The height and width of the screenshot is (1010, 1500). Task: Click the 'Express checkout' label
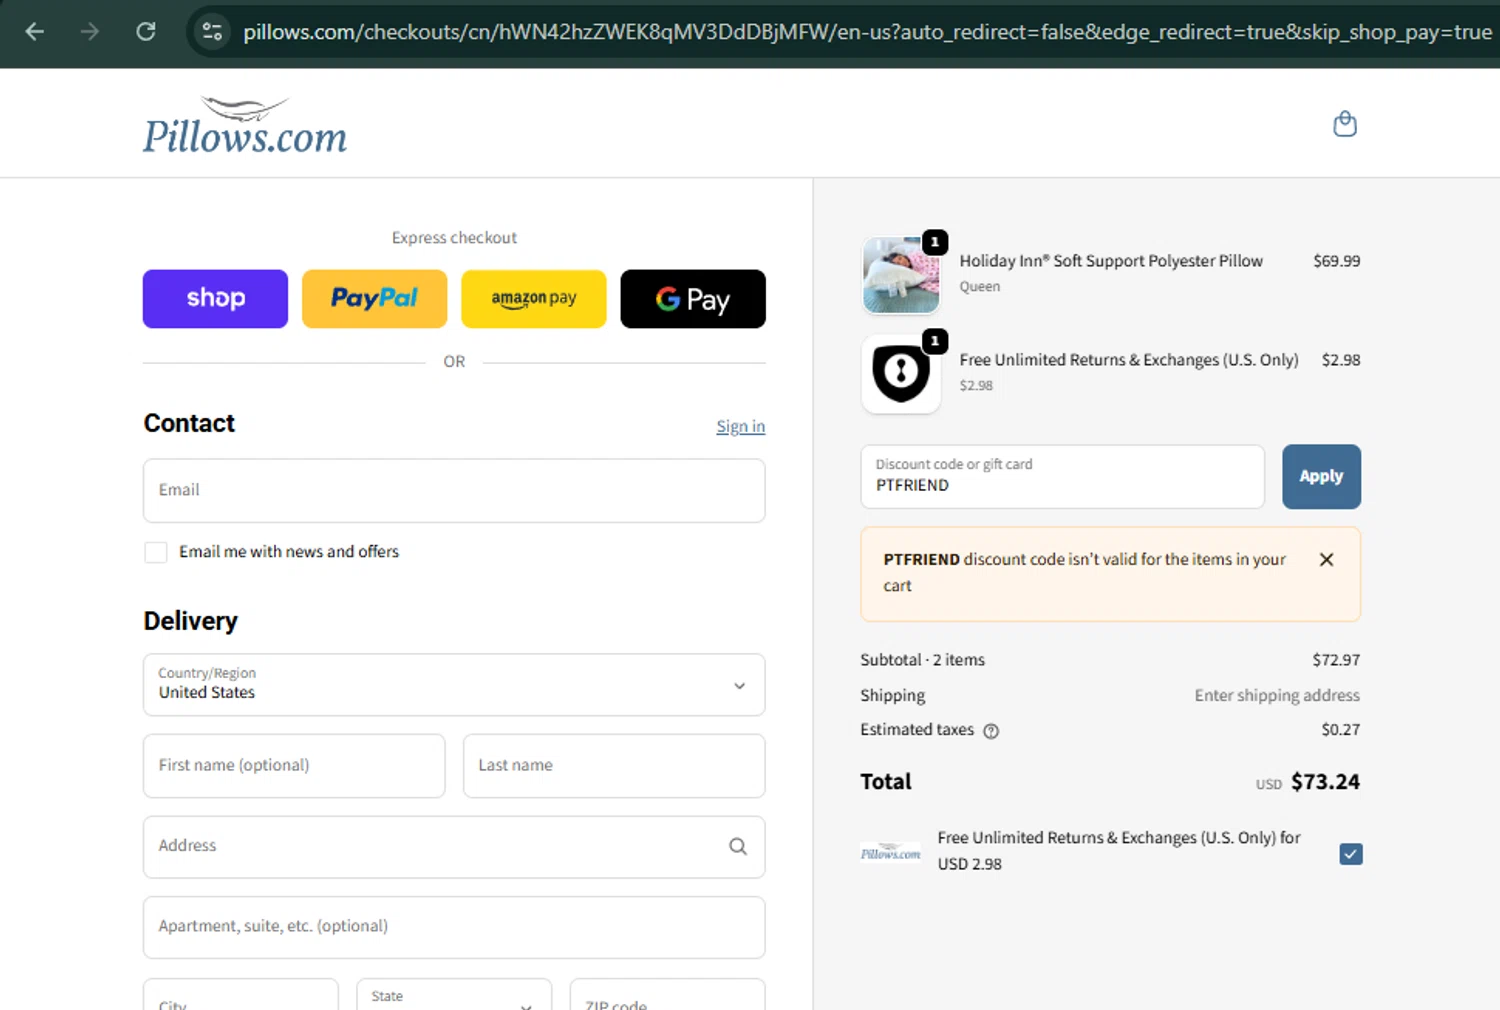(x=454, y=238)
